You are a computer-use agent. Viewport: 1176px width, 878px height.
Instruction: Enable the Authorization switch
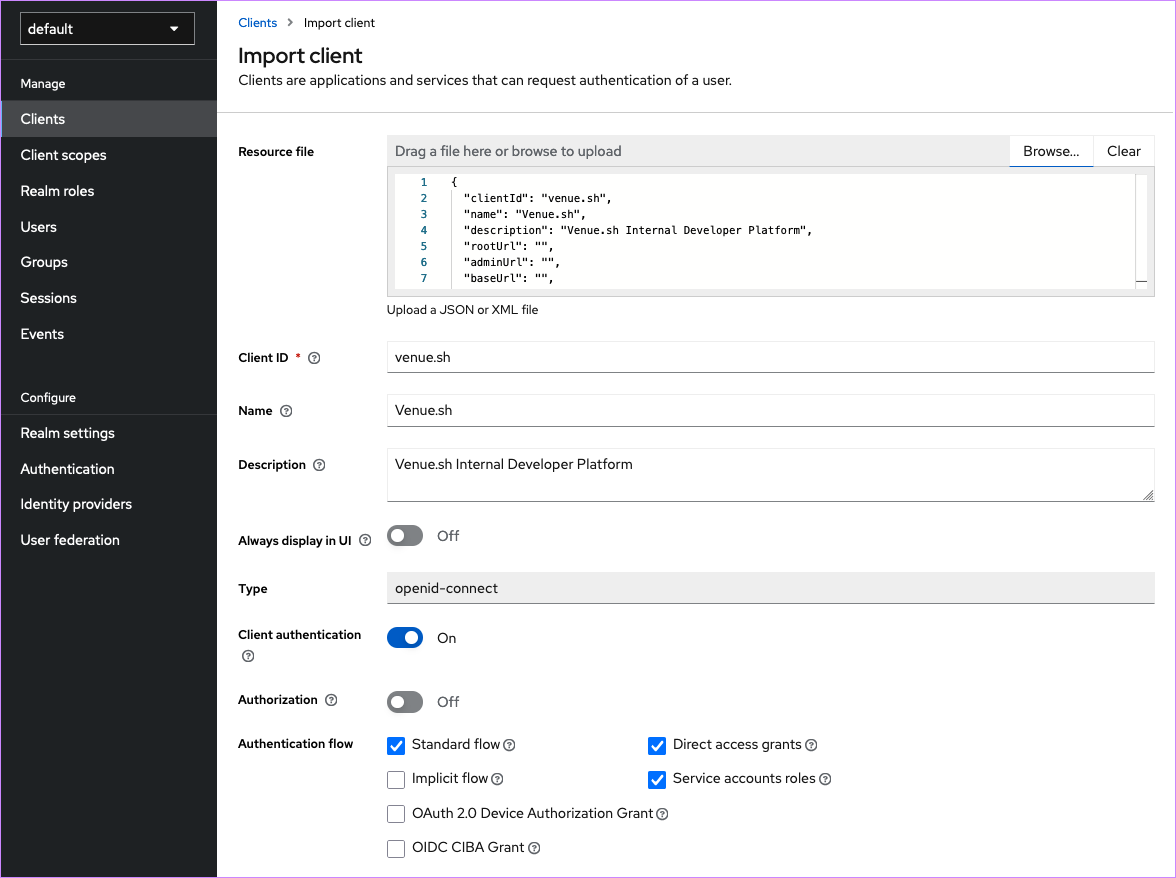point(405,702)
